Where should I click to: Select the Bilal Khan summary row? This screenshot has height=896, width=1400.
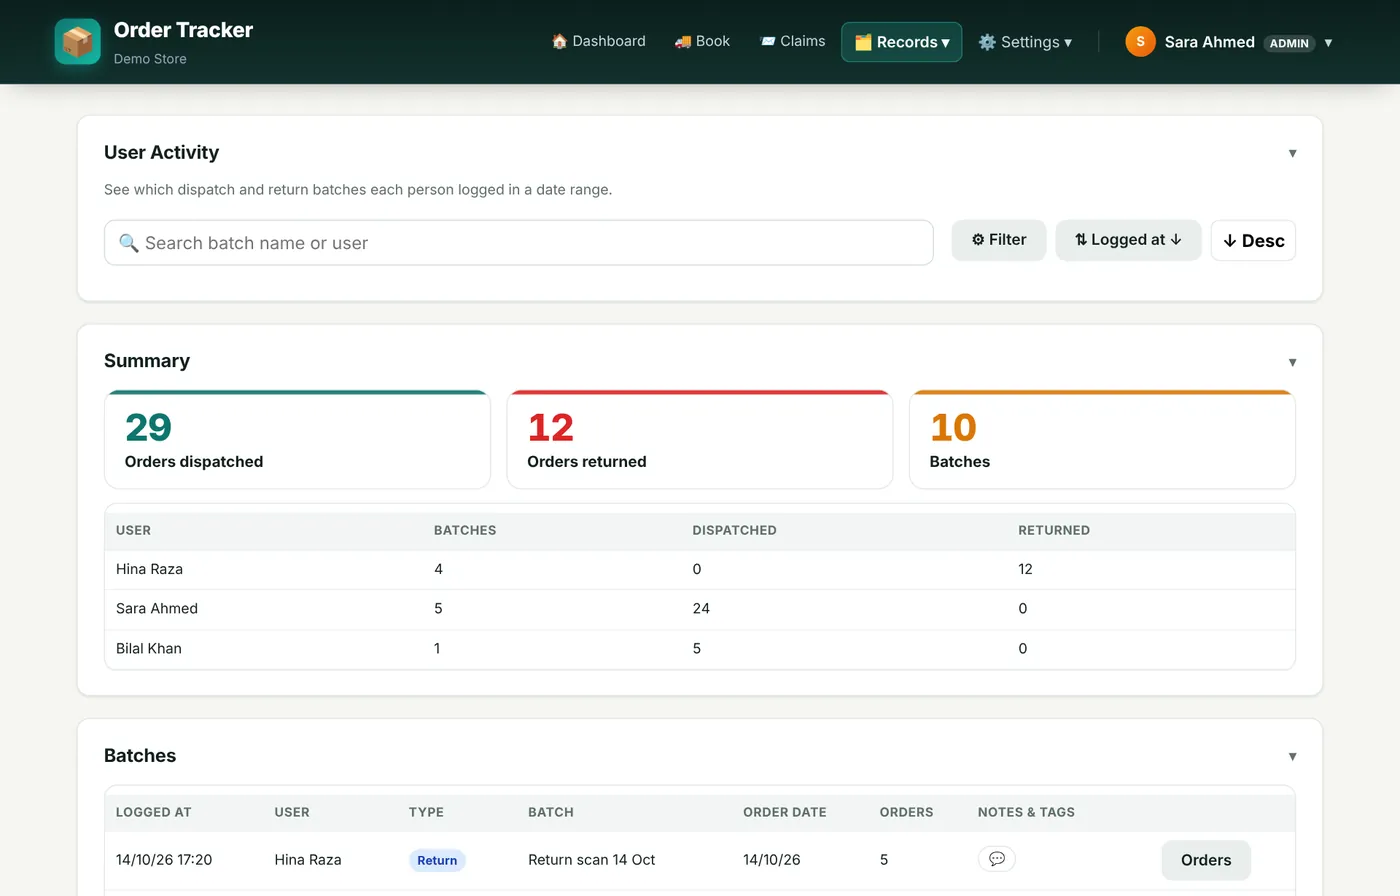pos(700,649)
